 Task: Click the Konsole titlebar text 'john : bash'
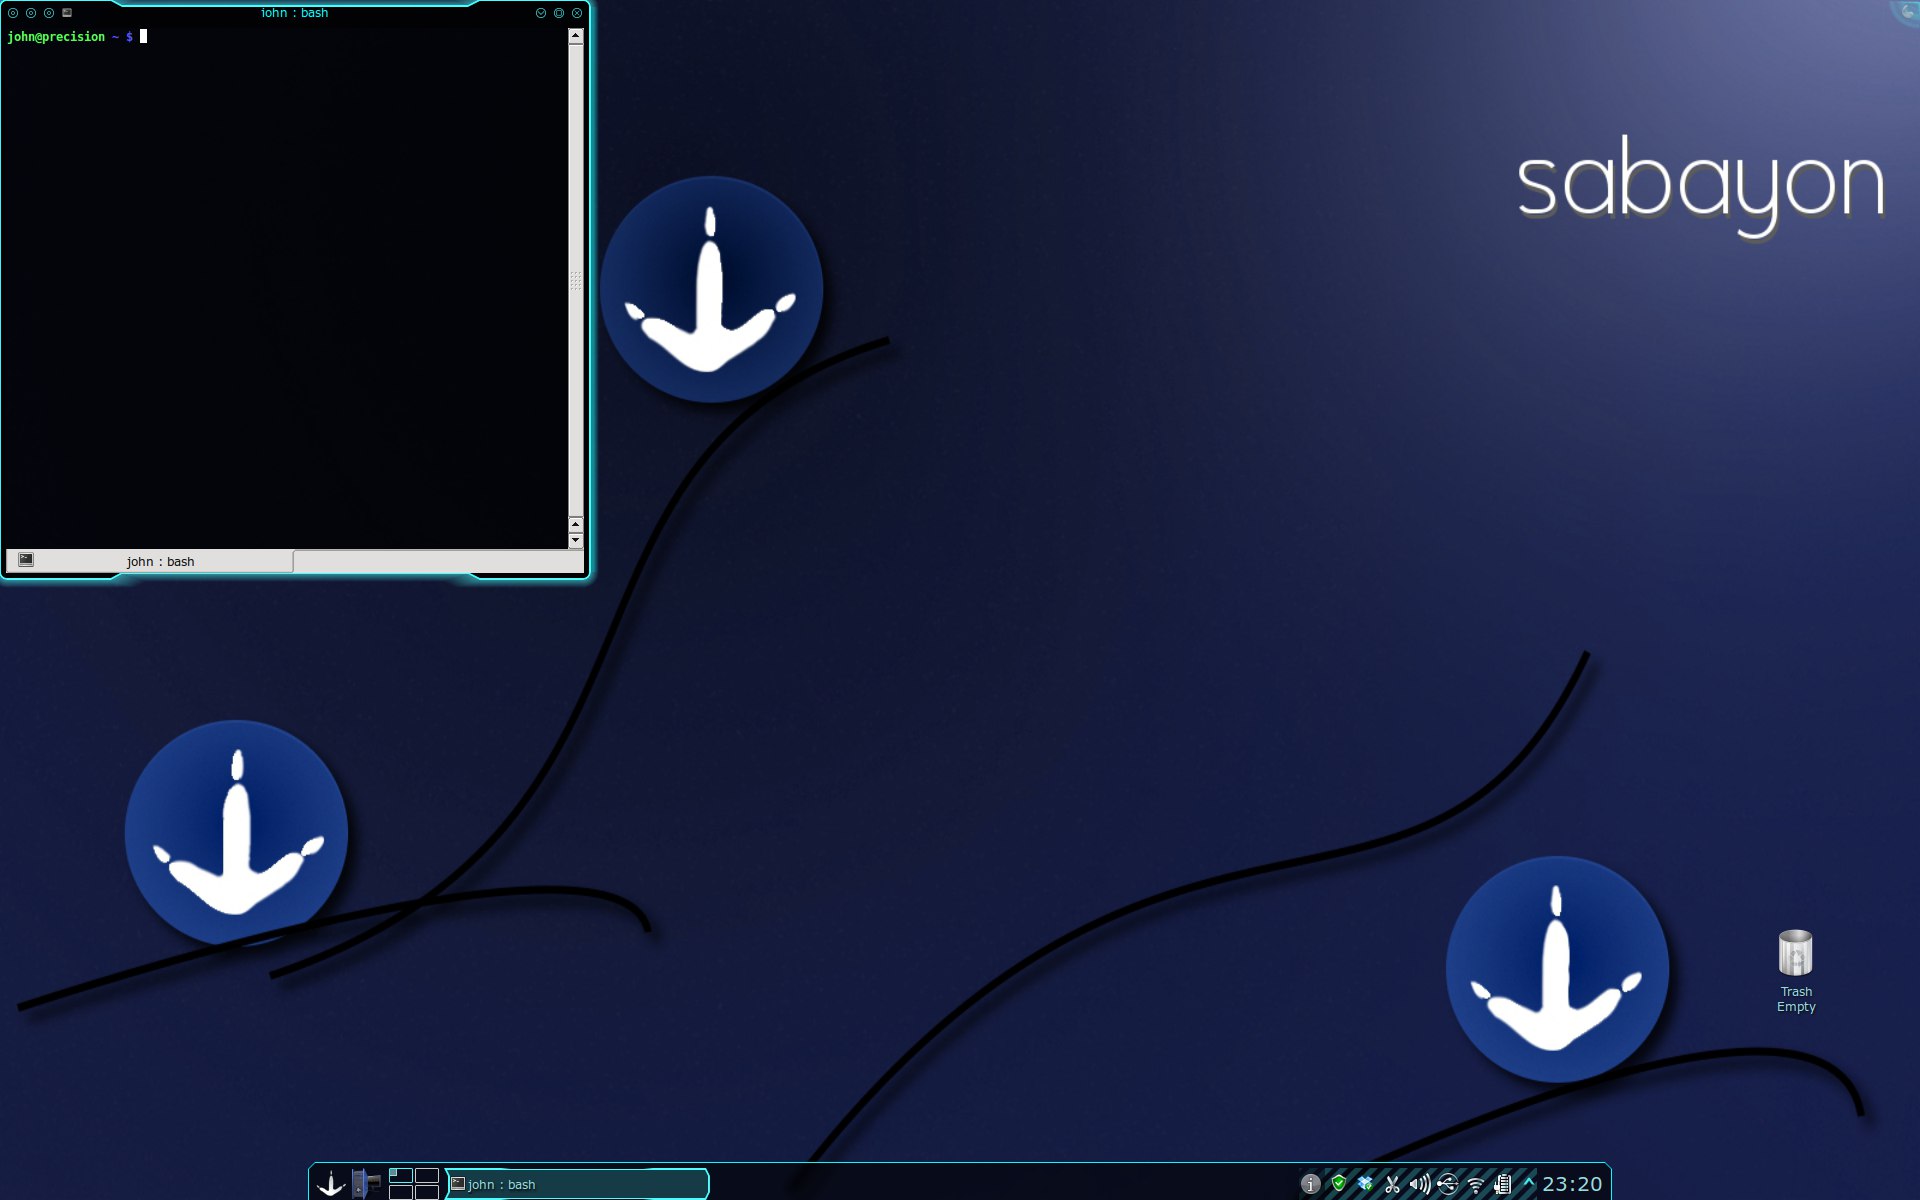tap(294, 13)
